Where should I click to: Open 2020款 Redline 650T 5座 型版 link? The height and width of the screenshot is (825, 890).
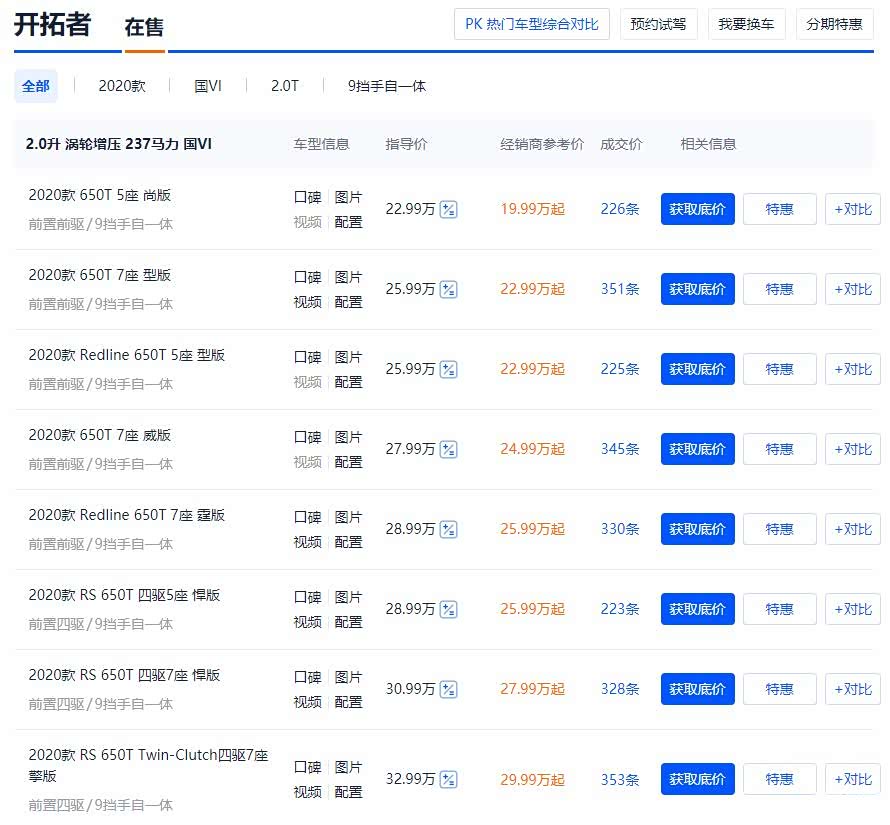click(127, 355)
